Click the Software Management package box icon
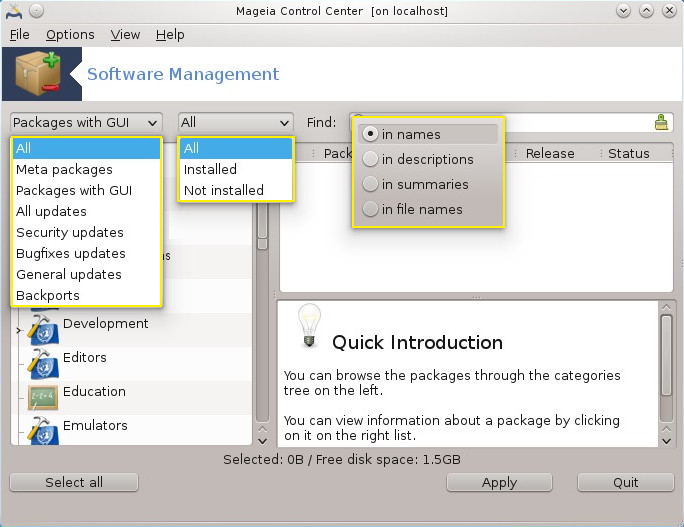The height and width of the screenshot is (527, 684). pos(38,73)
